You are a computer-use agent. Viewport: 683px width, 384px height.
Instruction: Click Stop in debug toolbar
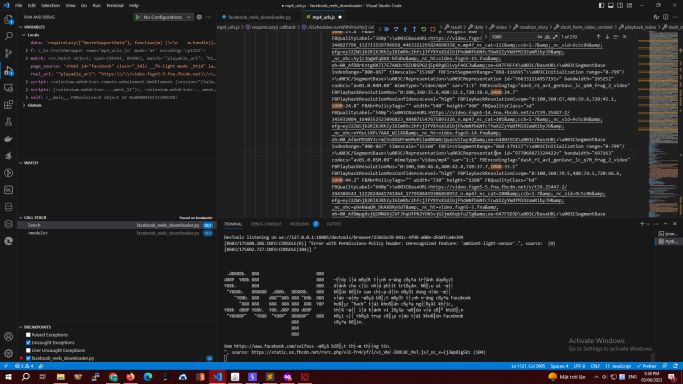433,29
